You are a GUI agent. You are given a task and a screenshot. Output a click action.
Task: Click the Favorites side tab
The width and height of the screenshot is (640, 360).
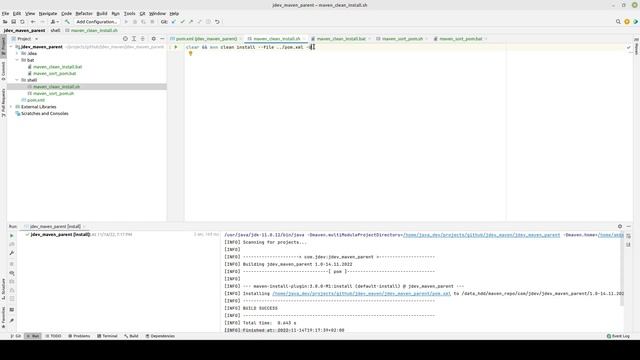pyautogui.click(x=3, y=318)
